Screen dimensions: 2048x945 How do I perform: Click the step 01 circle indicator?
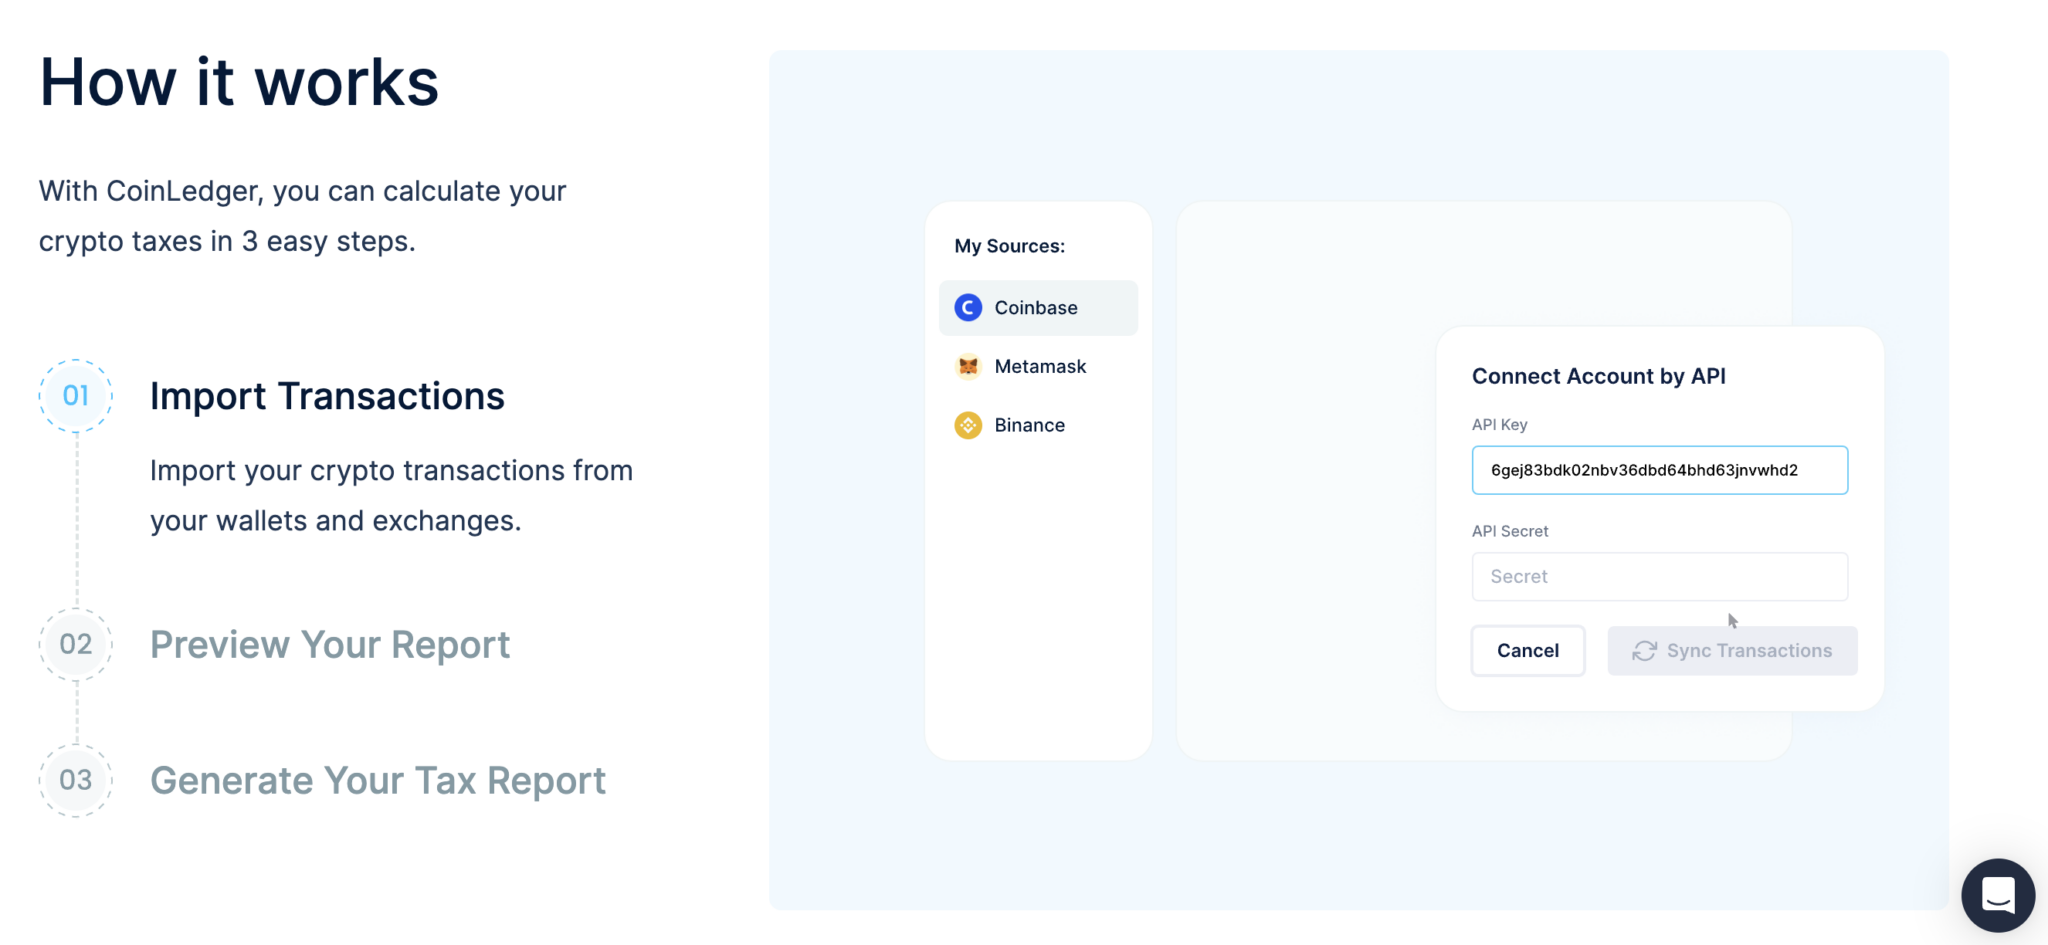pyautogui.click(x=75, y=395)
